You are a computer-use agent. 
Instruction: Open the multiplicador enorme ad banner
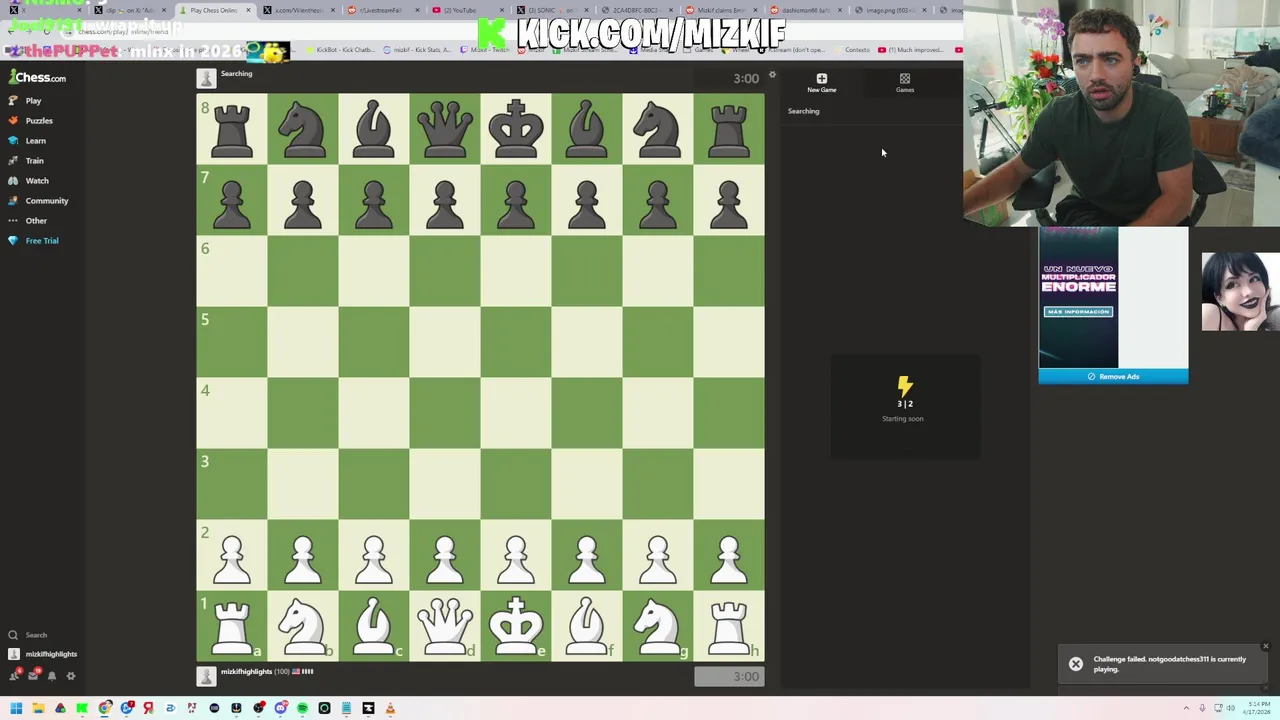(x=1078, y=298)
